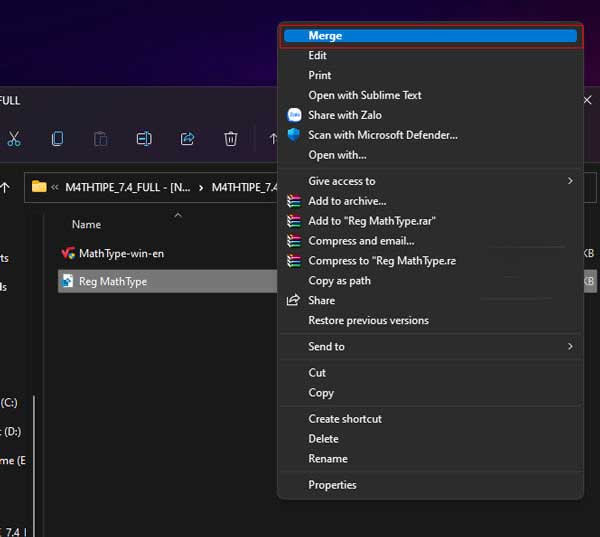This screenshot has height=537, width=600.
Task: Select Rename in context menu
Action: click(430, 459)
